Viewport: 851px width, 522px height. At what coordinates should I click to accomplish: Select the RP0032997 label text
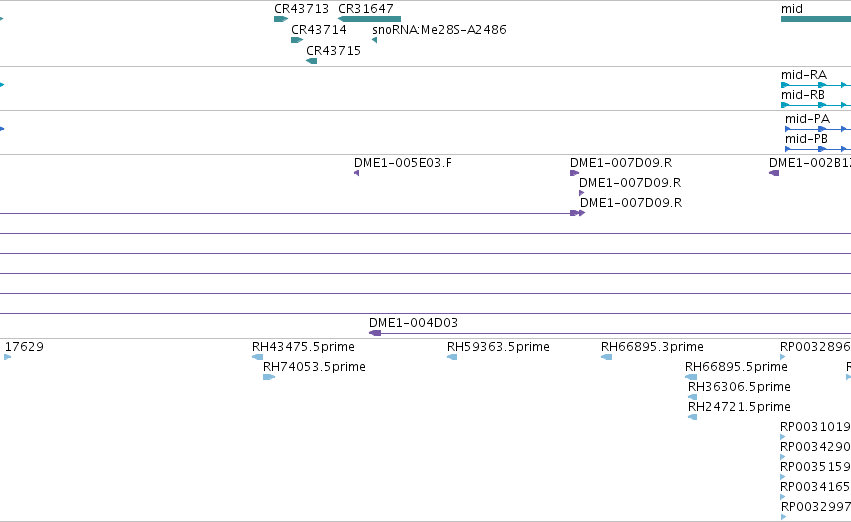pos(815,507)
